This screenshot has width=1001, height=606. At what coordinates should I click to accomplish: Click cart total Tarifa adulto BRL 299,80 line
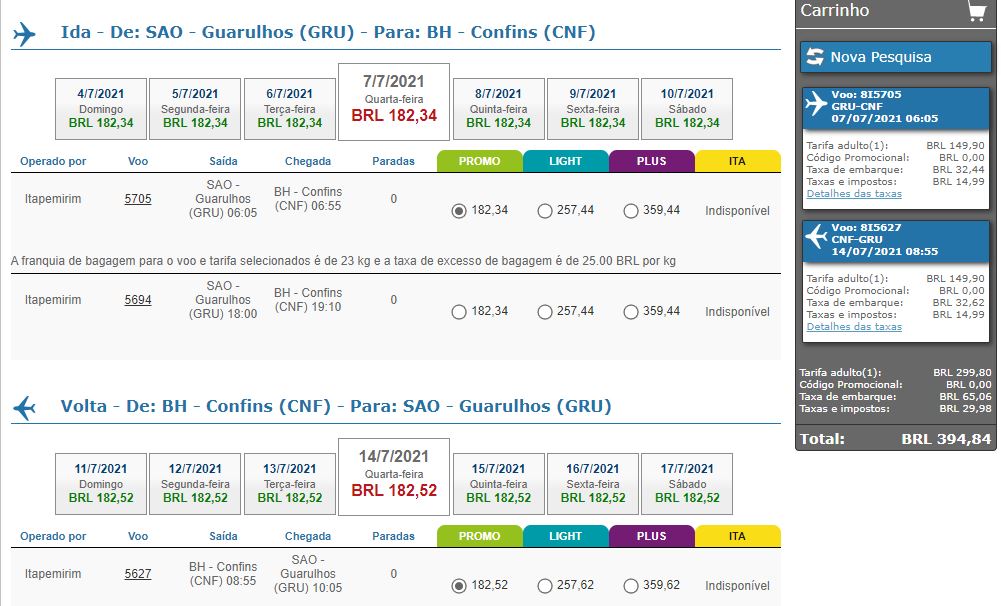895,372
